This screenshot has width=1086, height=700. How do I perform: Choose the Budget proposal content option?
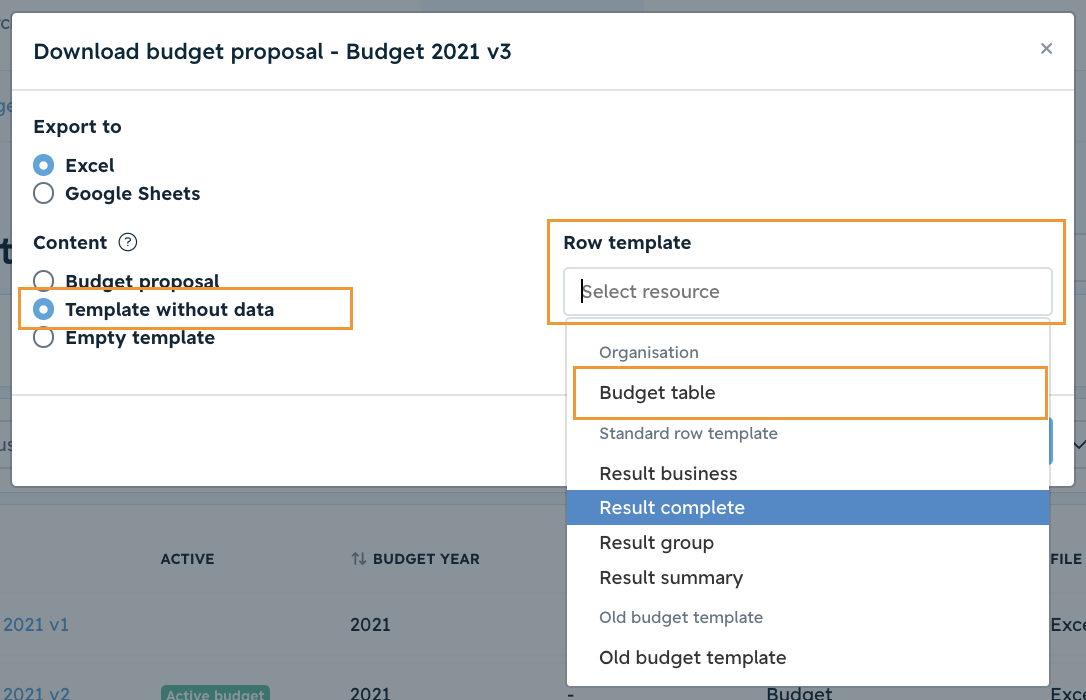coord(44,280)
